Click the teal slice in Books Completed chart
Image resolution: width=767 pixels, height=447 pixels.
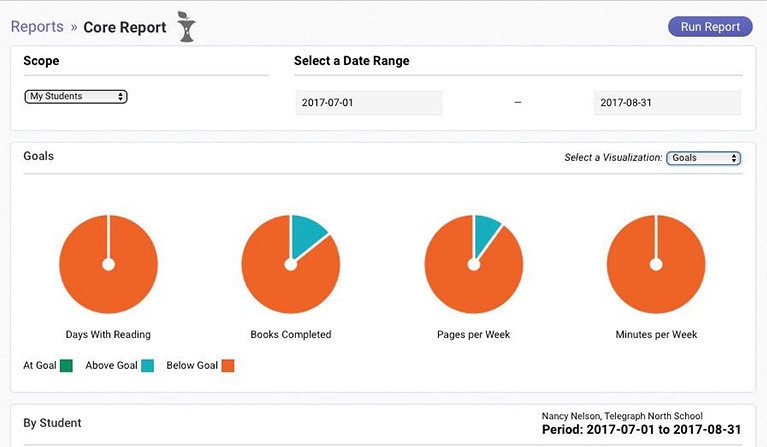tap(308, 235)
